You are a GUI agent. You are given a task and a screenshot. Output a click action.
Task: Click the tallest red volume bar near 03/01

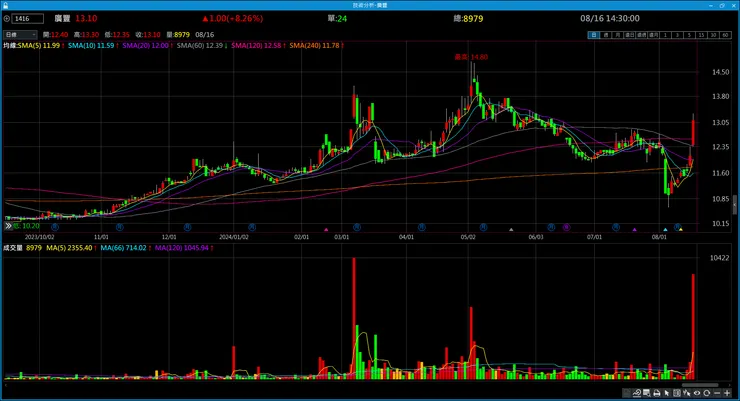point(354,318)
